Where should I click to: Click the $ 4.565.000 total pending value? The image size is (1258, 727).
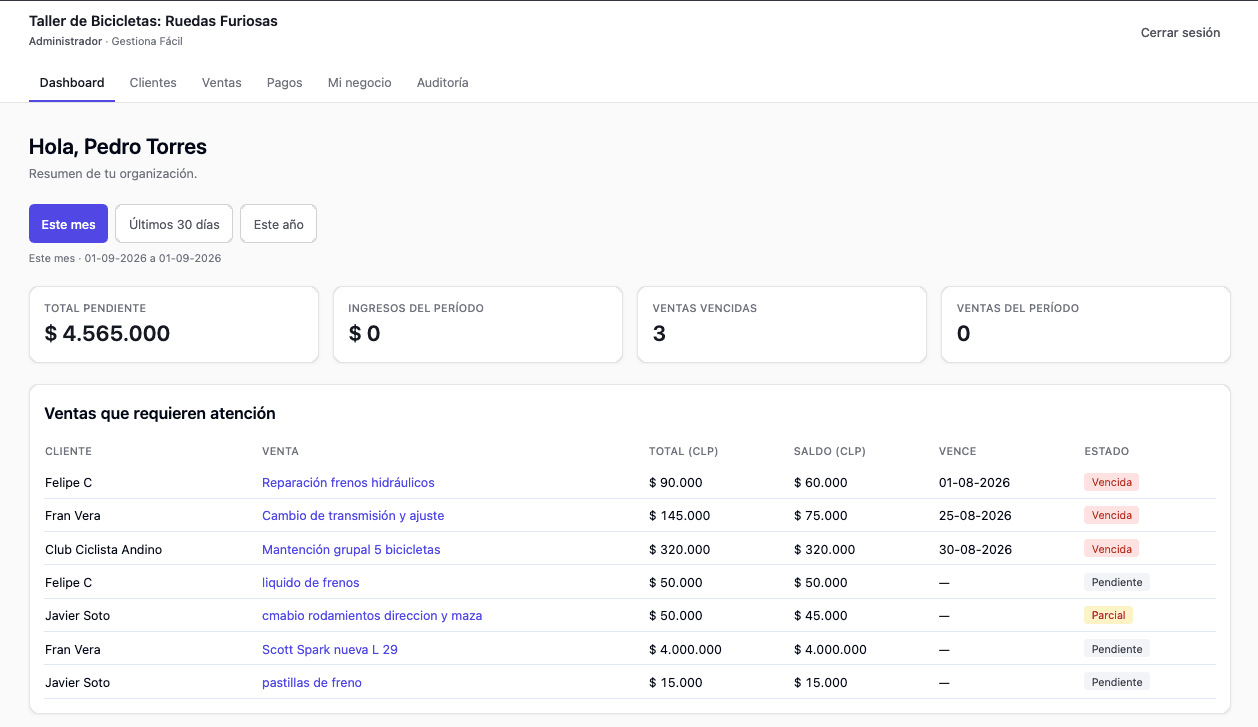[107, 334]
